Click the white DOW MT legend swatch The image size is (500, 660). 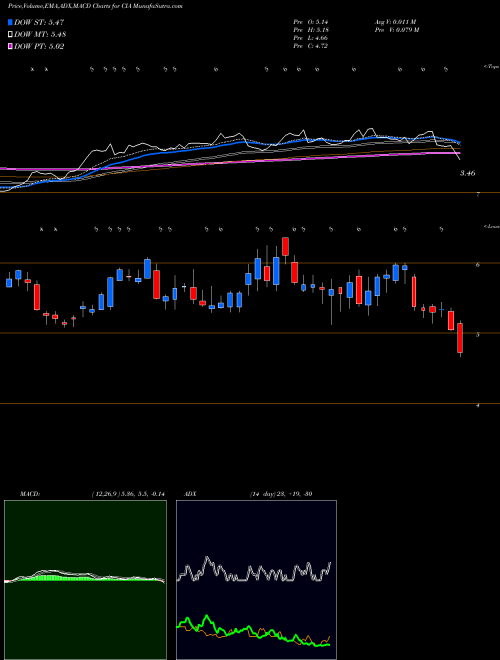click(x=10, y=35)
